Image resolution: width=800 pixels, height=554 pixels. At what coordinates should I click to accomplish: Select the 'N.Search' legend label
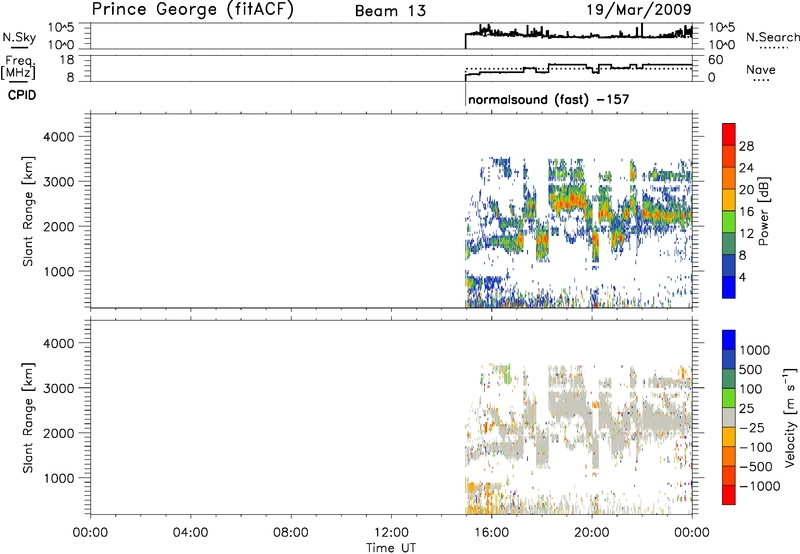point(772,37)
